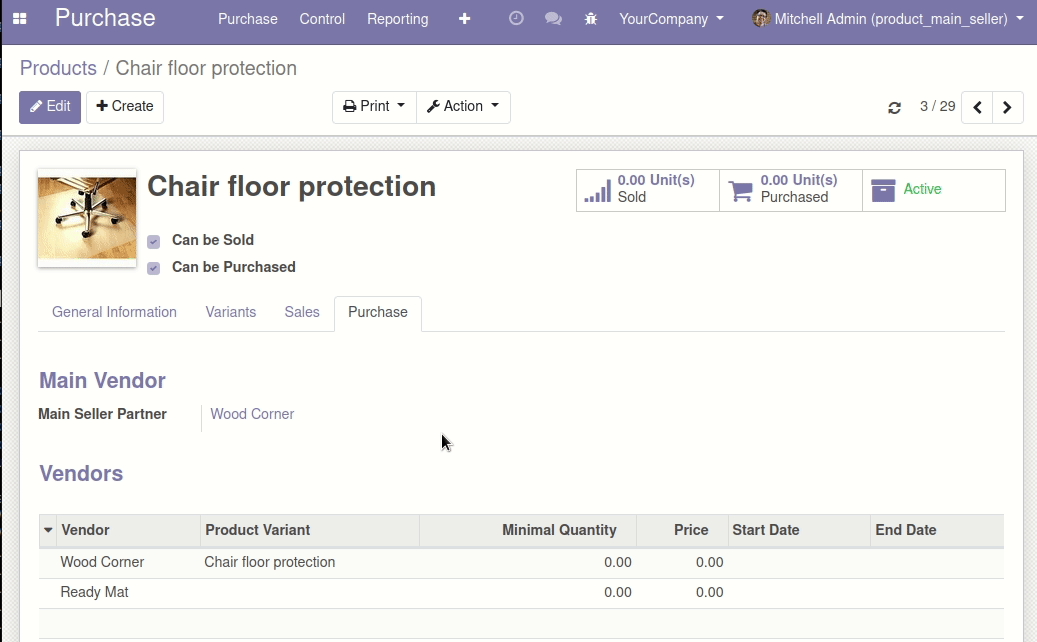Click the Active archive box icon
Screen dimensions: 1037x642
tap(883, 190)
